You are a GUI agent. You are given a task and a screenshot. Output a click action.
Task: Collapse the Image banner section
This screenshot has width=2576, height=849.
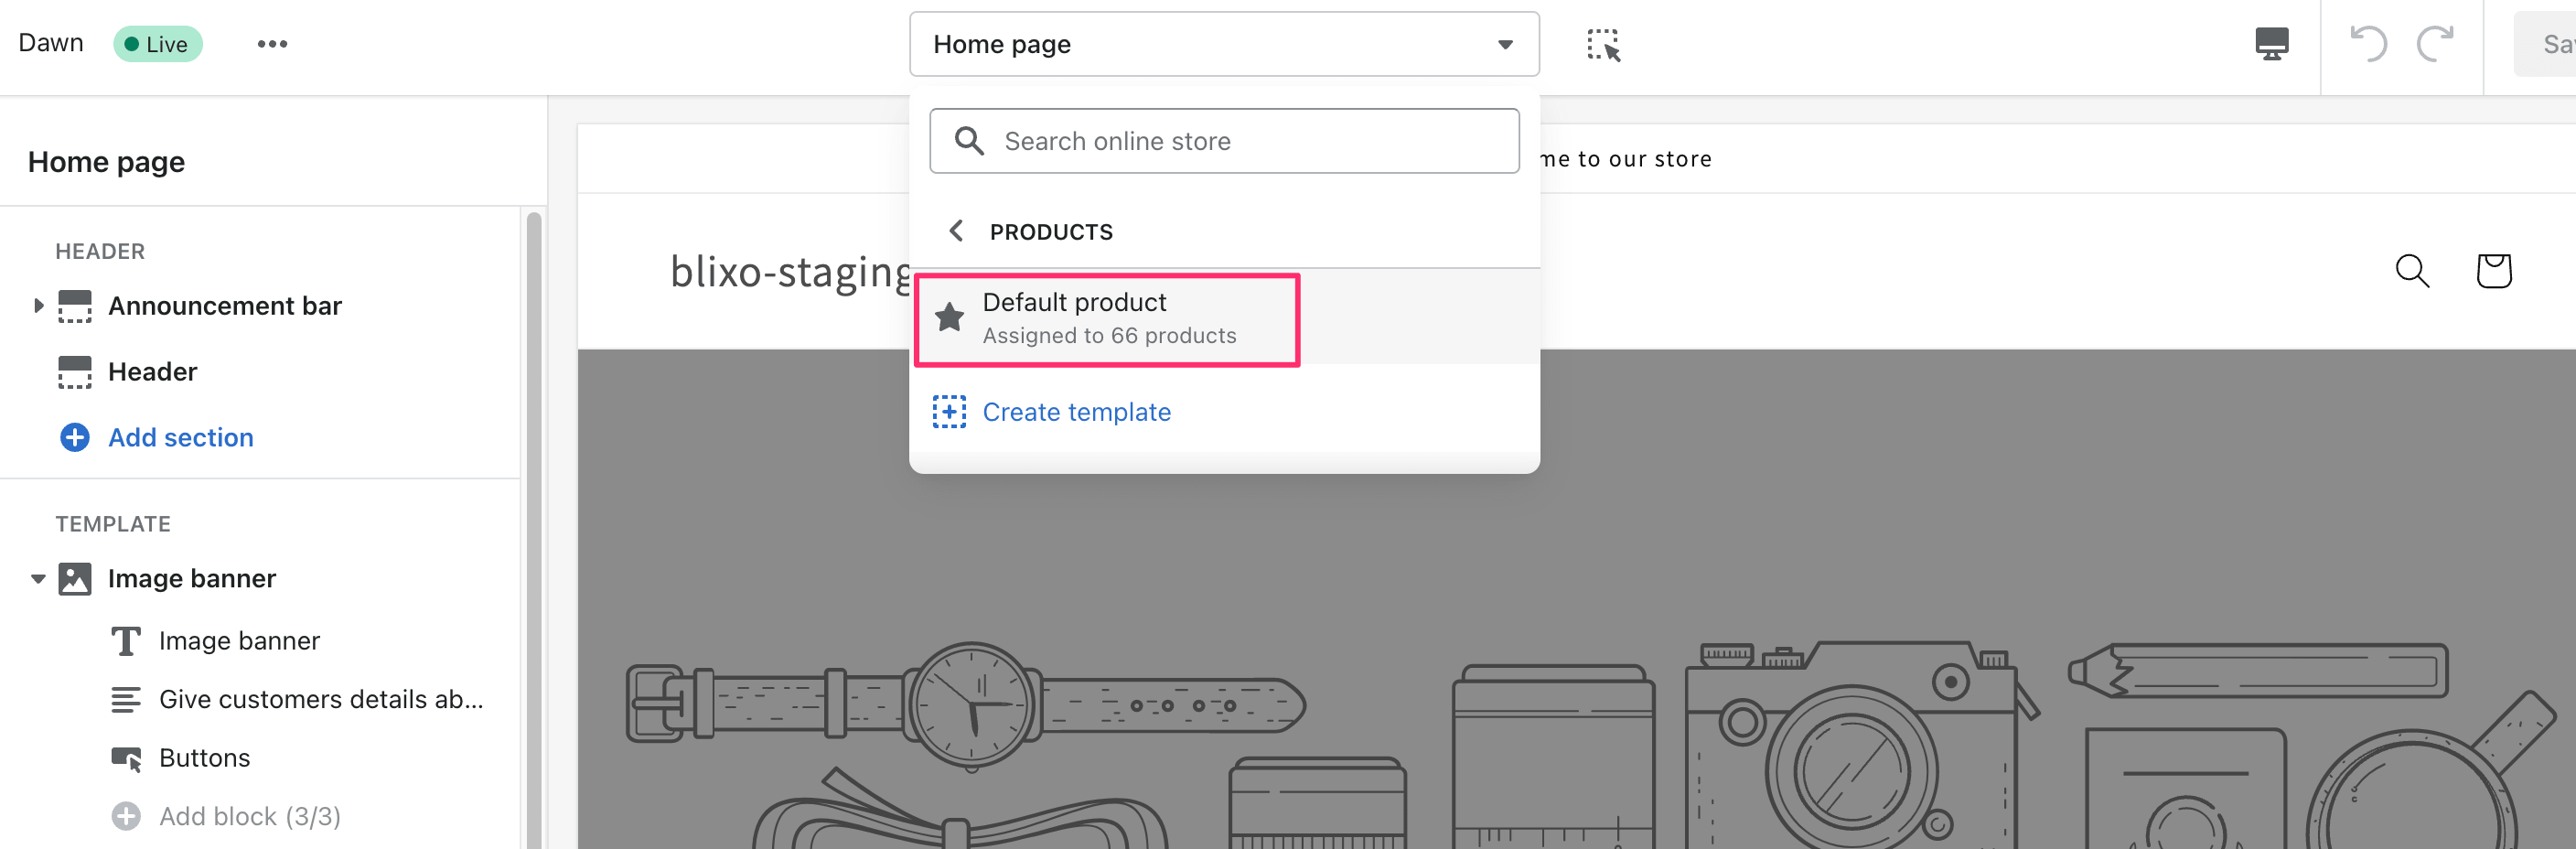tap(38, 578)
